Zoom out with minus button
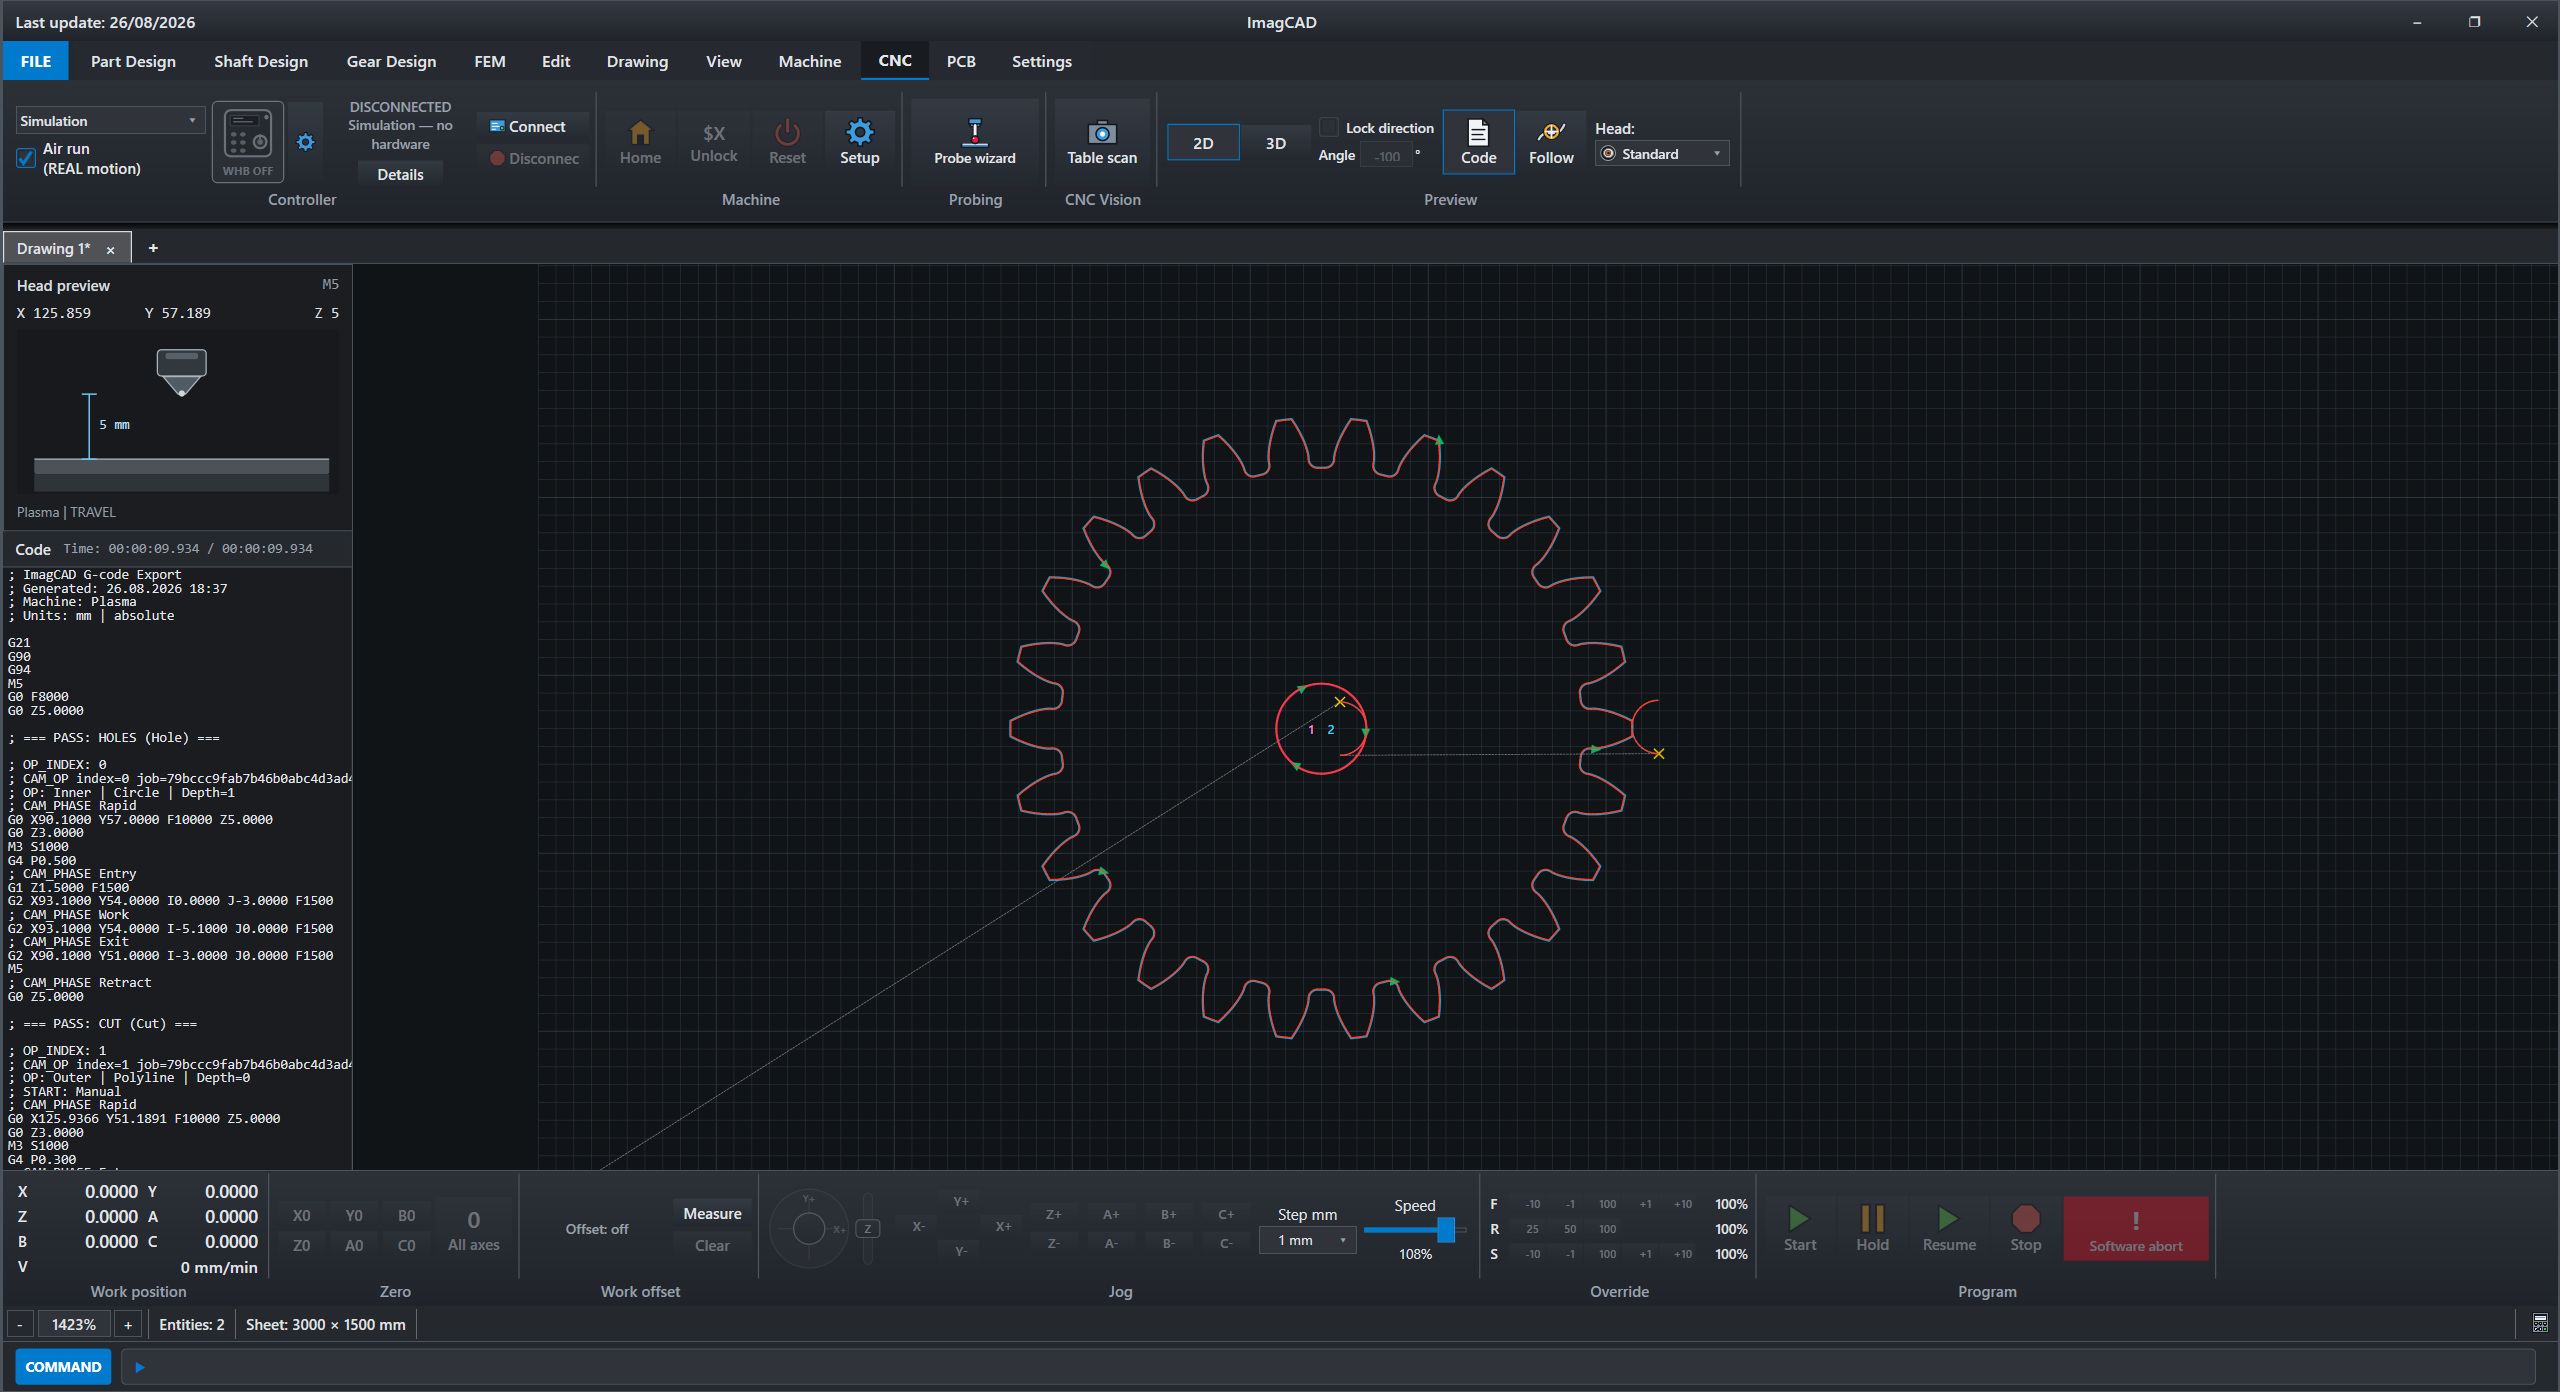This screenshot has width=2560, height=1392. pyautogui.click(x=20, y=1324)
